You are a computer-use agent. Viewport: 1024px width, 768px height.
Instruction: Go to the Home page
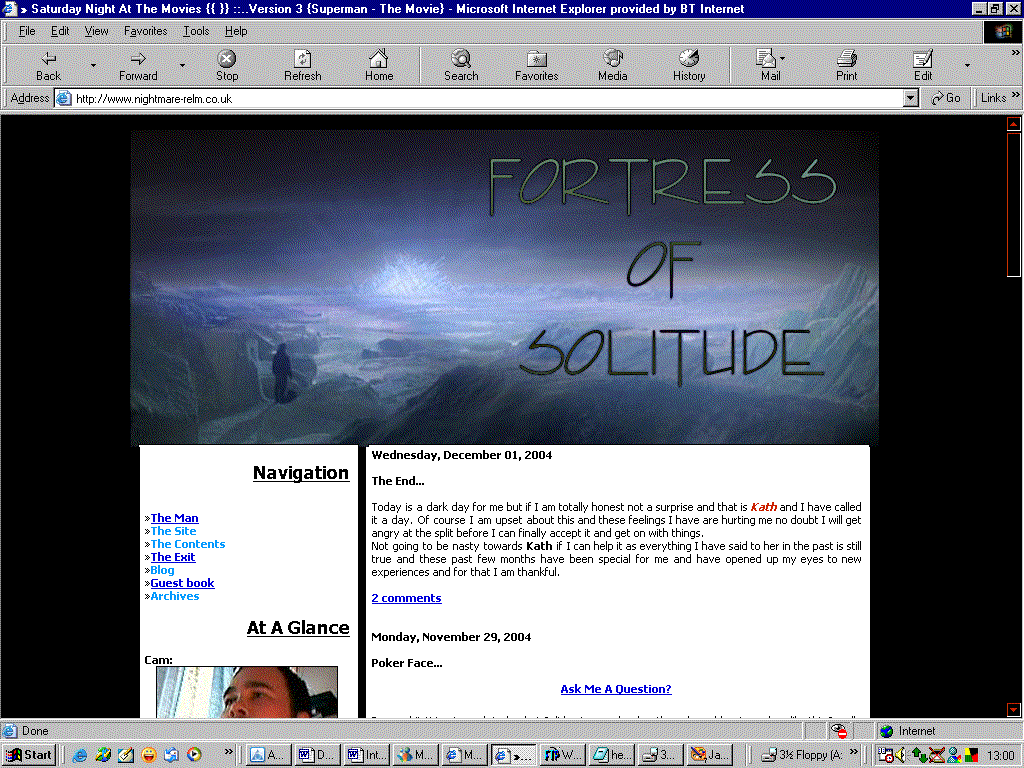pos(379,65)
